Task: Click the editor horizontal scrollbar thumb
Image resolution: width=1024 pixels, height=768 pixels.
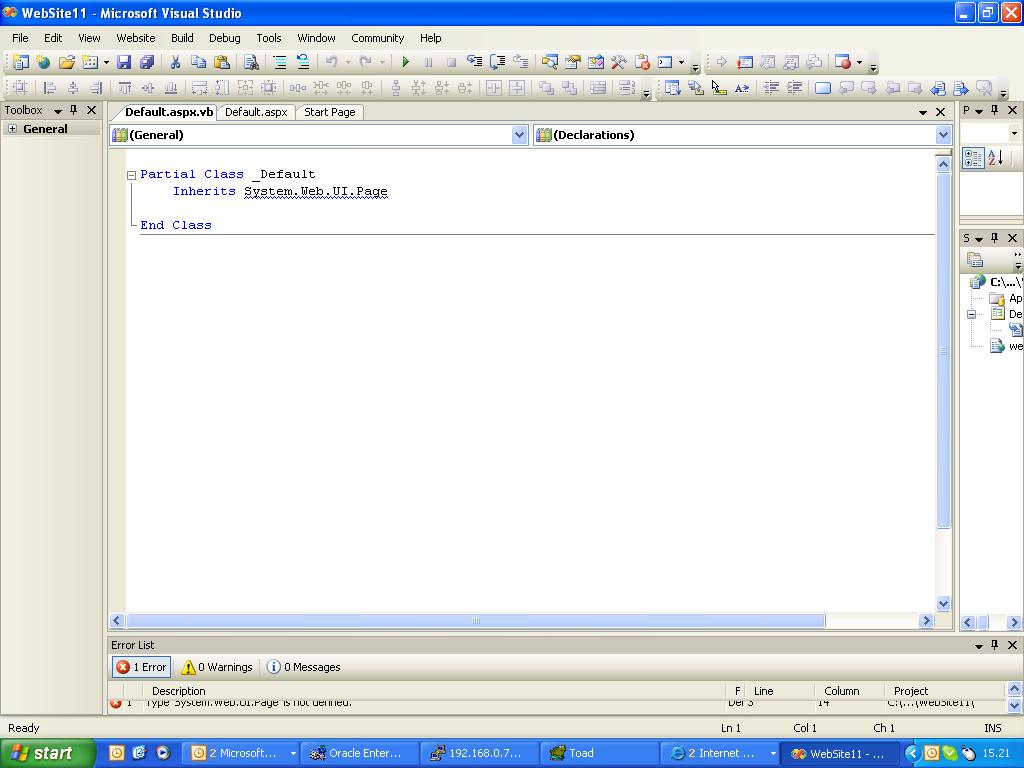Action: coord(475,620)
